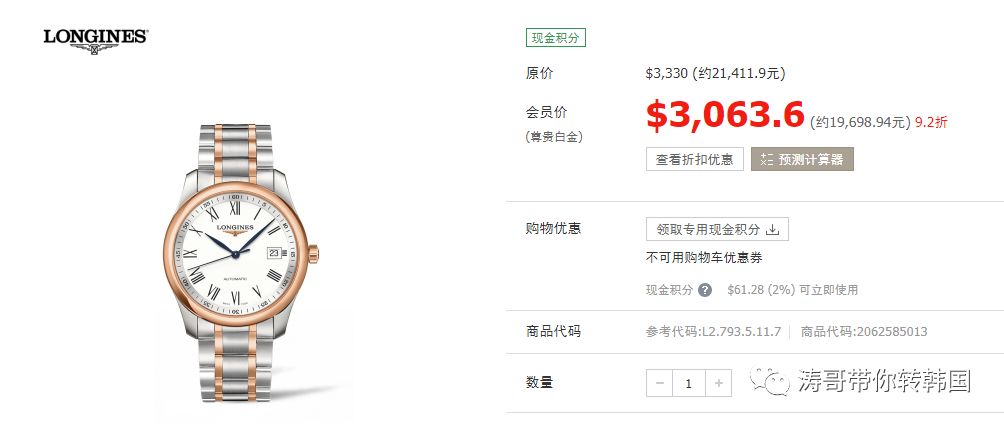Click the Longines brand logo
Image resolution: width=1004 pixels, height=425 pixels.
pos(95,41)
